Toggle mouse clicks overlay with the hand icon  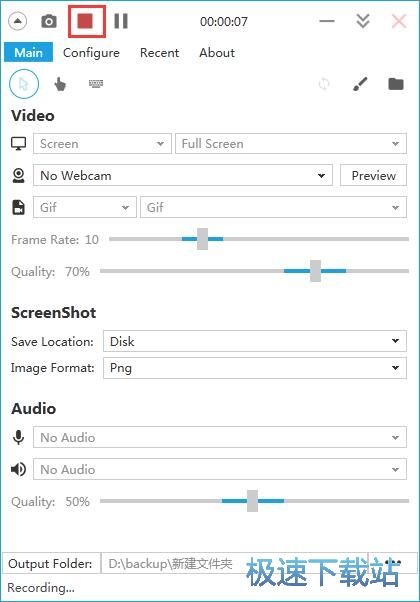60,84
